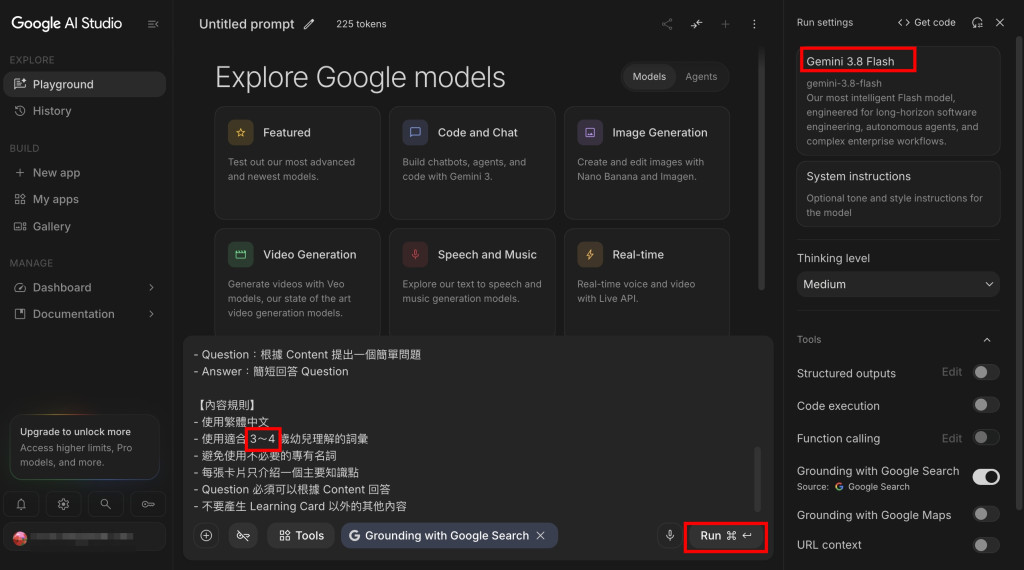The image size is (1024, 570).
Task: Edit the Untitled prompt title pencil icon
Action: (309, 24)
